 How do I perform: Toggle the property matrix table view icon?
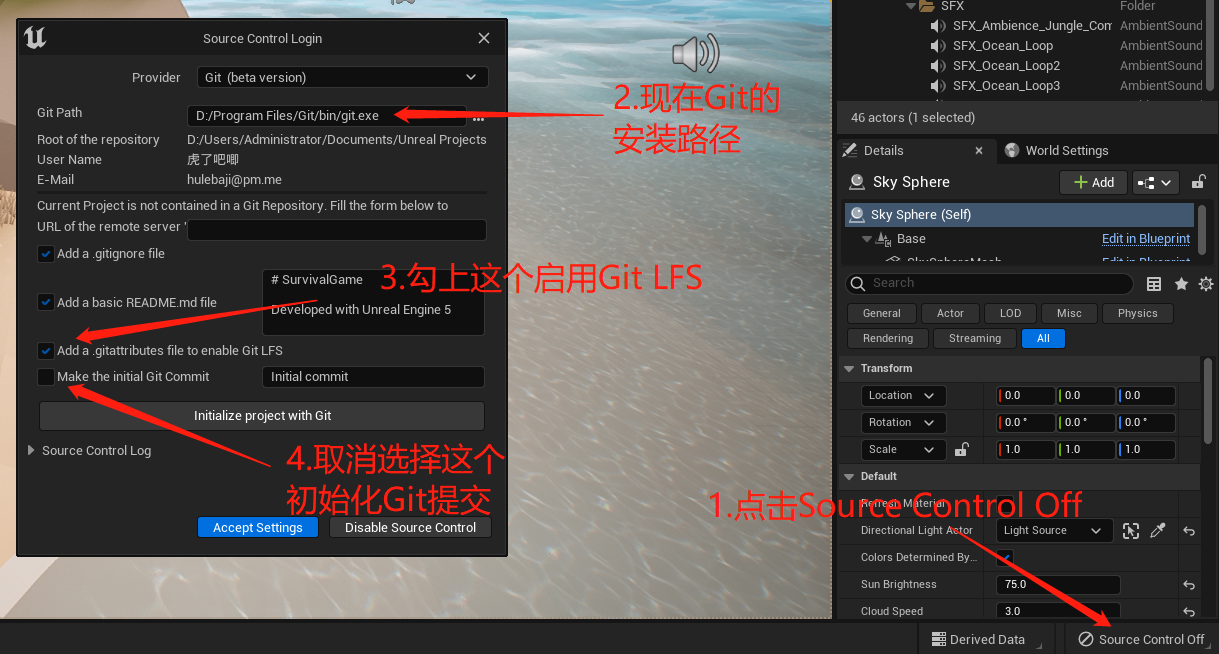pyautogui.click(x=1154, y=284)
